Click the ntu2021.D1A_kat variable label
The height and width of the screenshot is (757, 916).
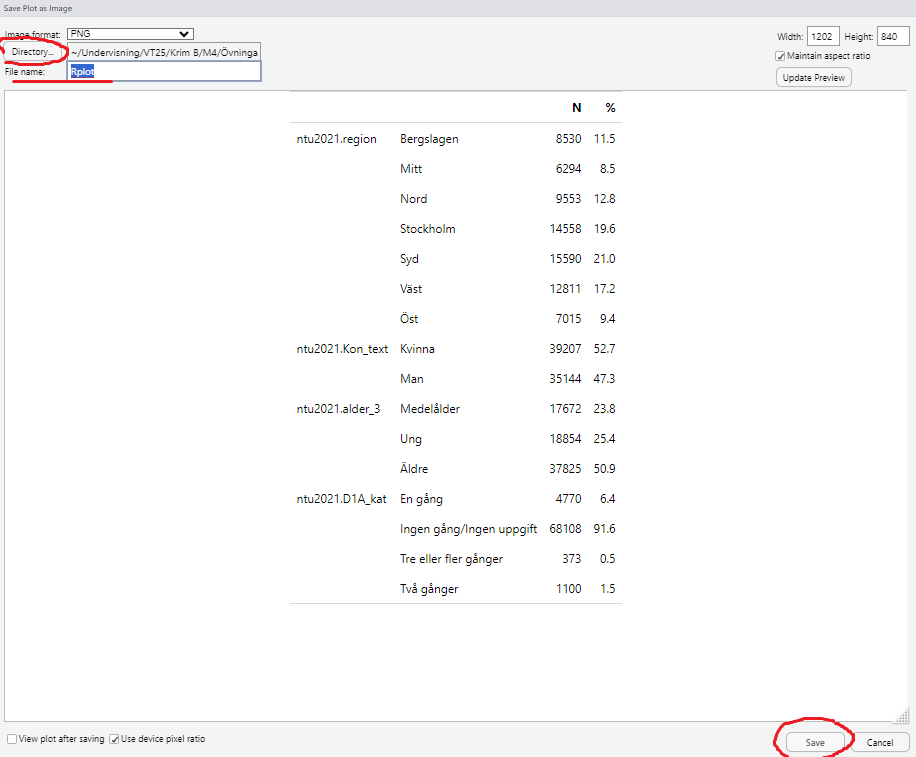[341, 499]
